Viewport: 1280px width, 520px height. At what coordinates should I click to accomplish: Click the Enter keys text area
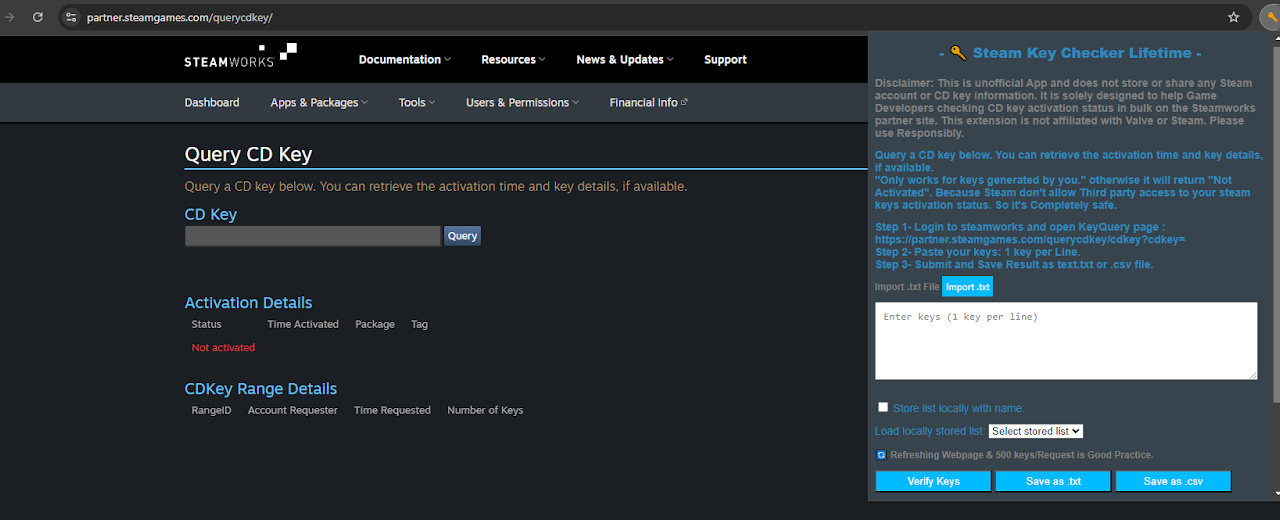pos(1065,341)
